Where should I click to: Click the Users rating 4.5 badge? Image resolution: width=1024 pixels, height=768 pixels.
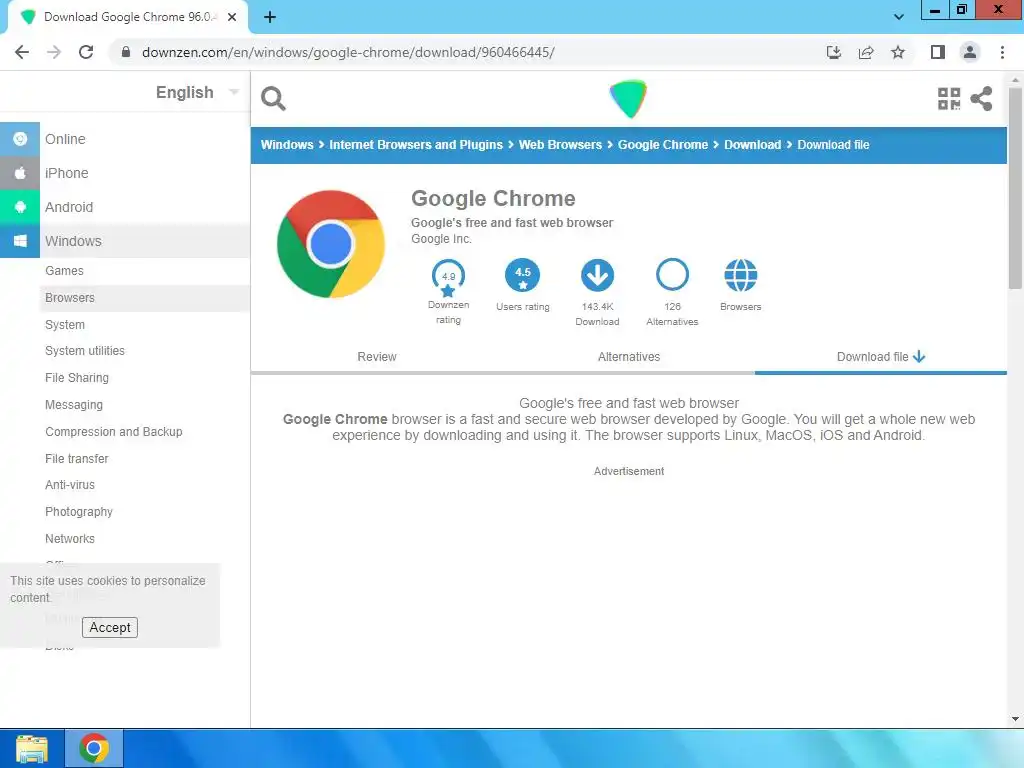(x=522, y=276)
